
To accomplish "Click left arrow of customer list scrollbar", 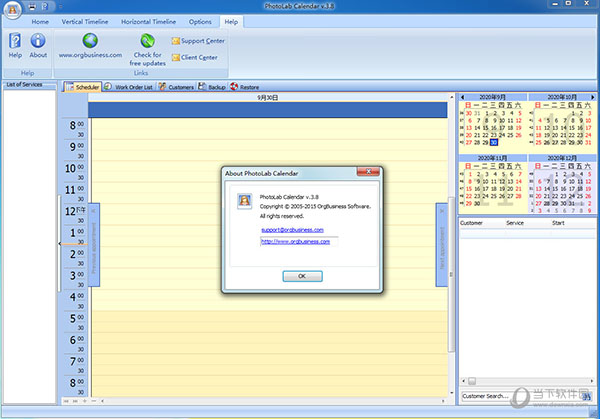I will pyautogui.click(x=464, y=381).
